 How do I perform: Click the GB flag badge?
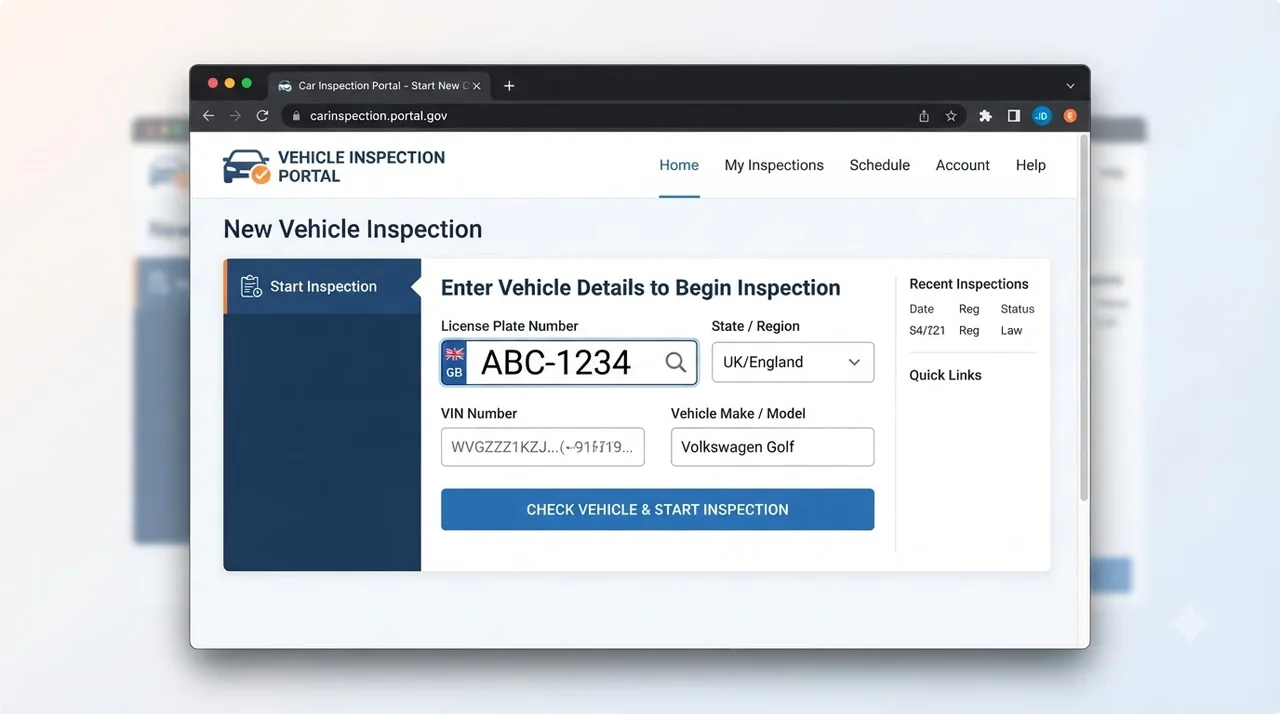click(x=454, y=362)
